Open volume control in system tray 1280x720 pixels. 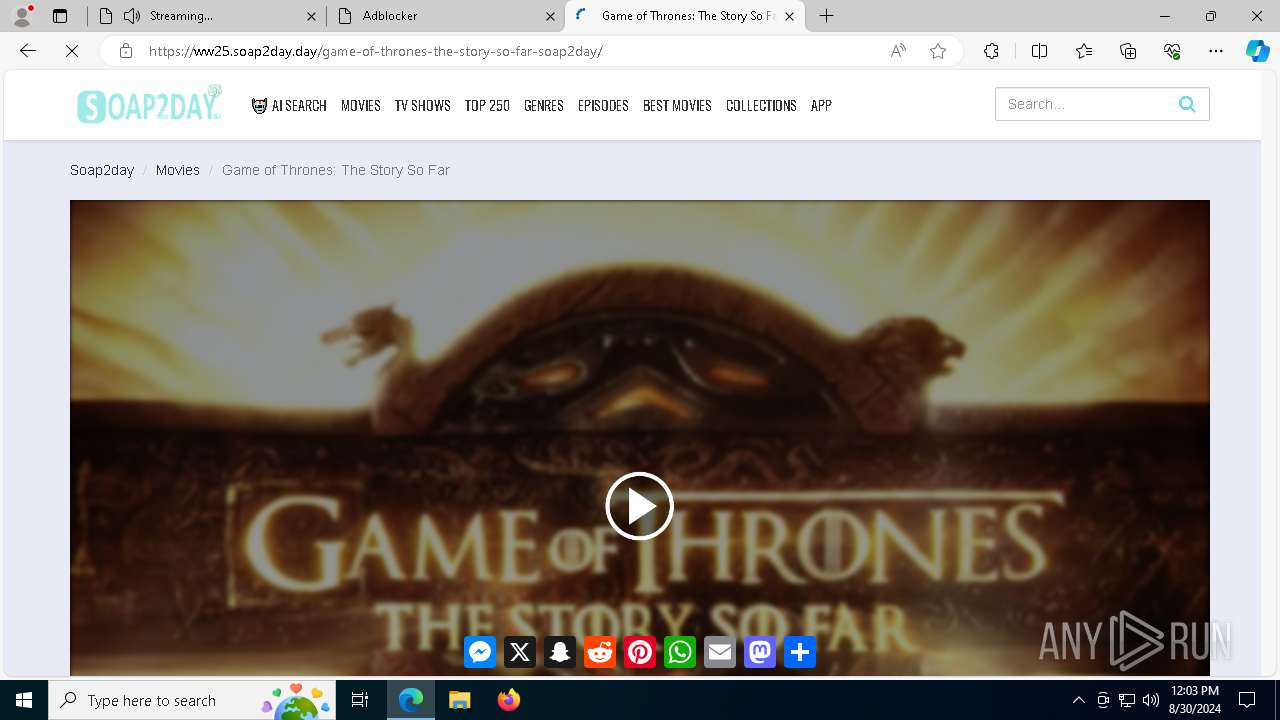(1150, 700)
